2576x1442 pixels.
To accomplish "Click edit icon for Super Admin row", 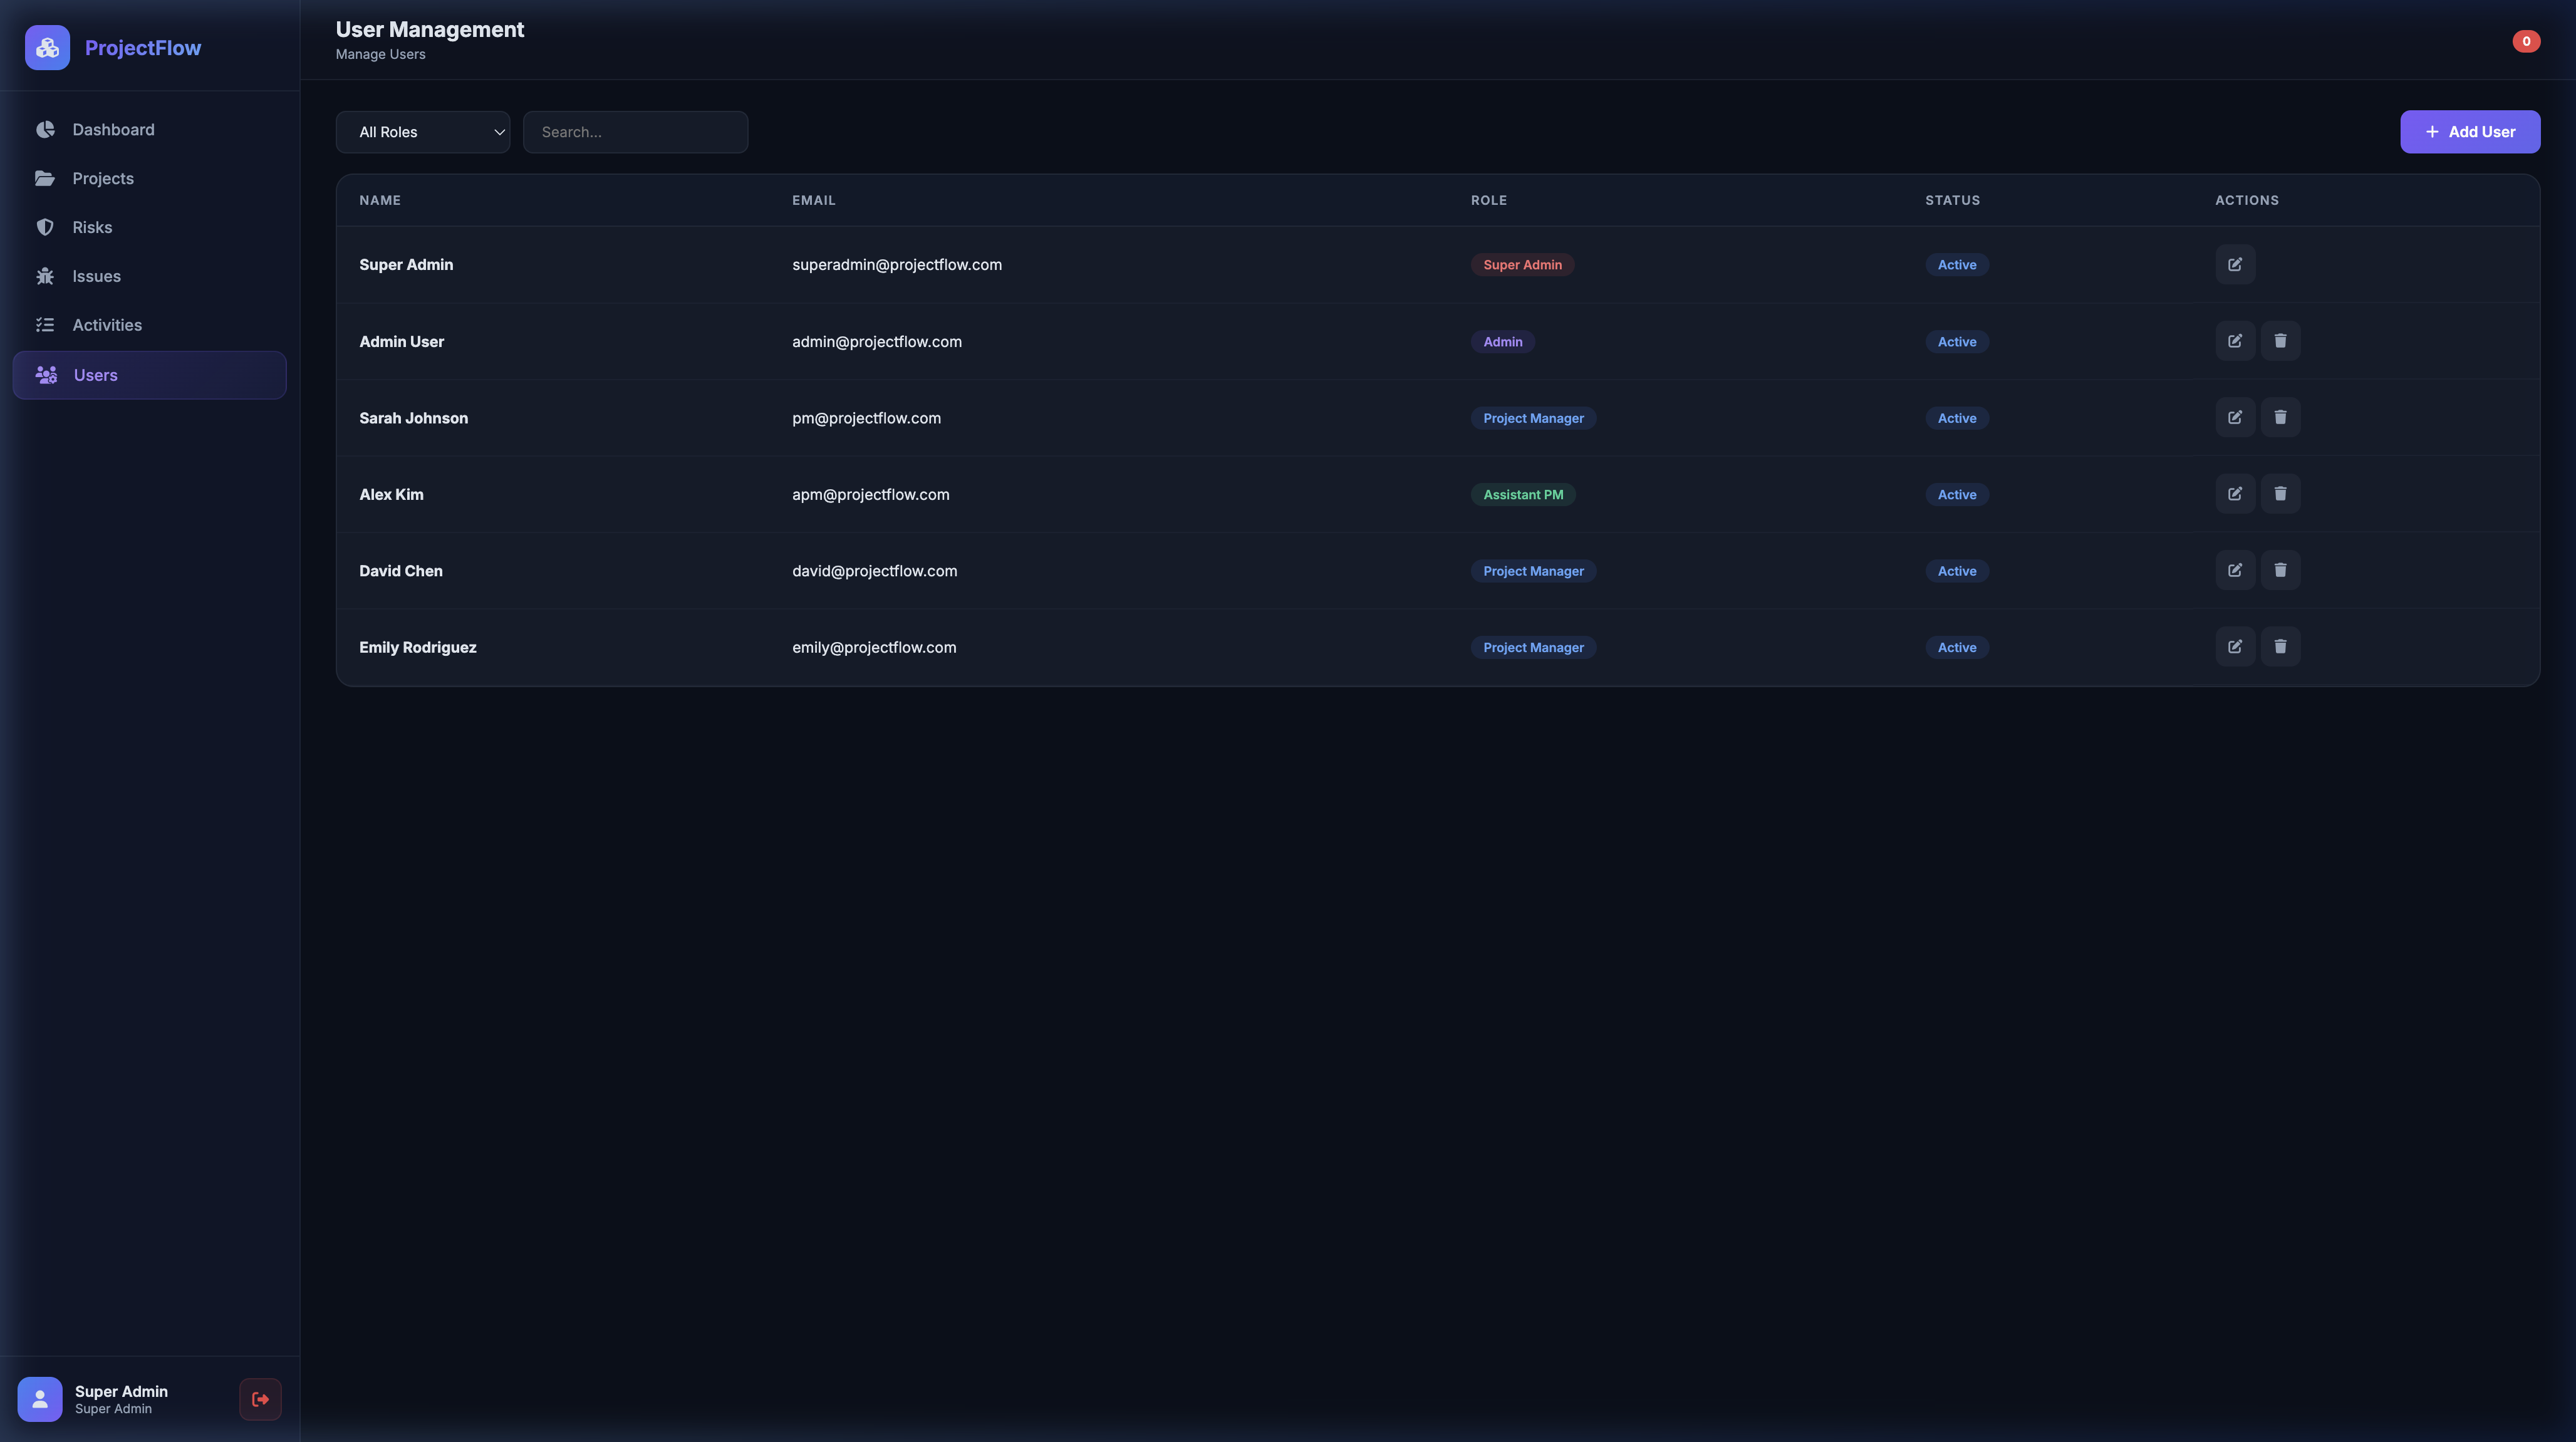I will 2234,265.
